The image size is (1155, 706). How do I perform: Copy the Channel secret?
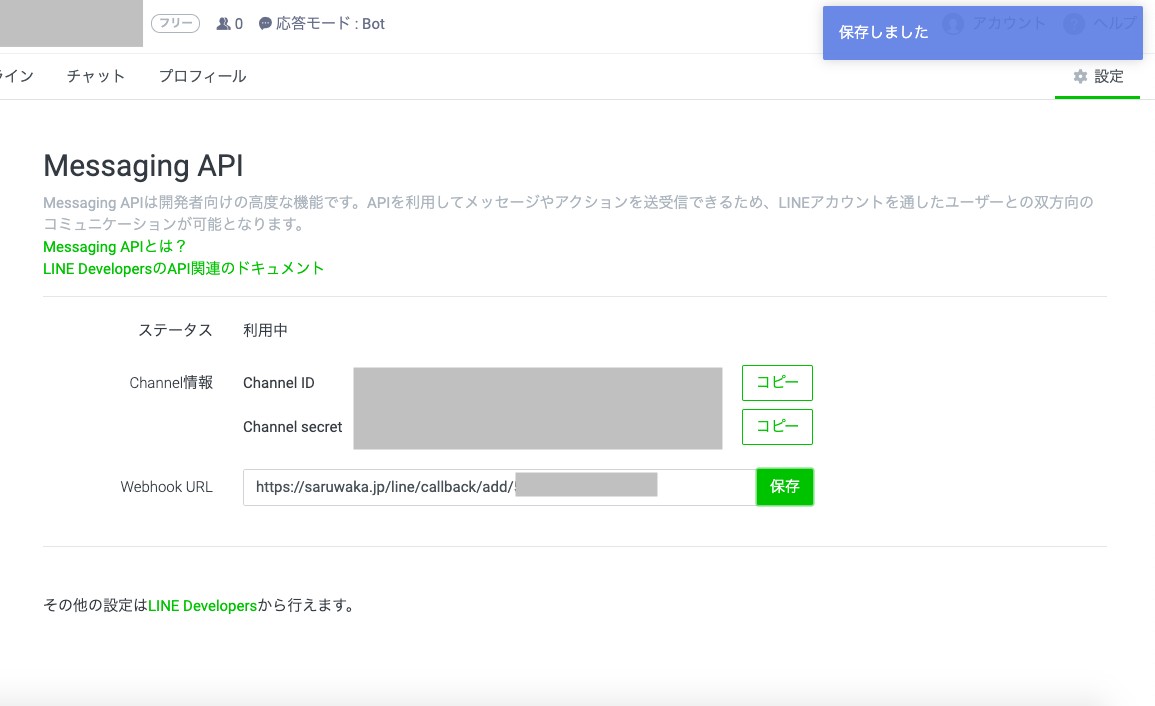coord(777,427)
